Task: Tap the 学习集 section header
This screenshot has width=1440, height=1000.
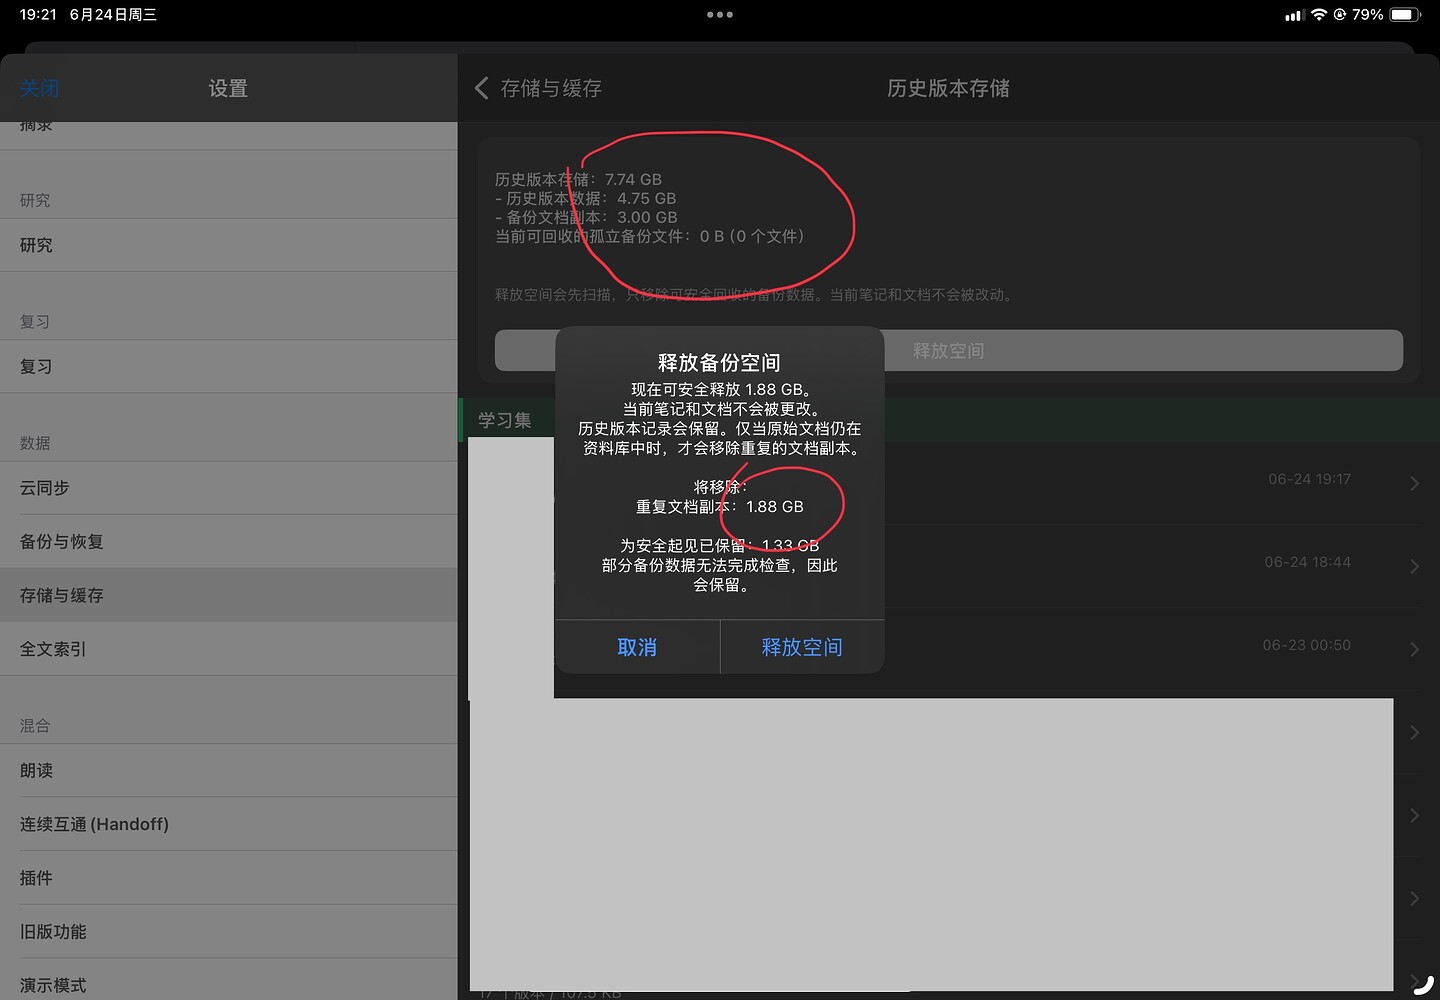Action: [505, 420]
